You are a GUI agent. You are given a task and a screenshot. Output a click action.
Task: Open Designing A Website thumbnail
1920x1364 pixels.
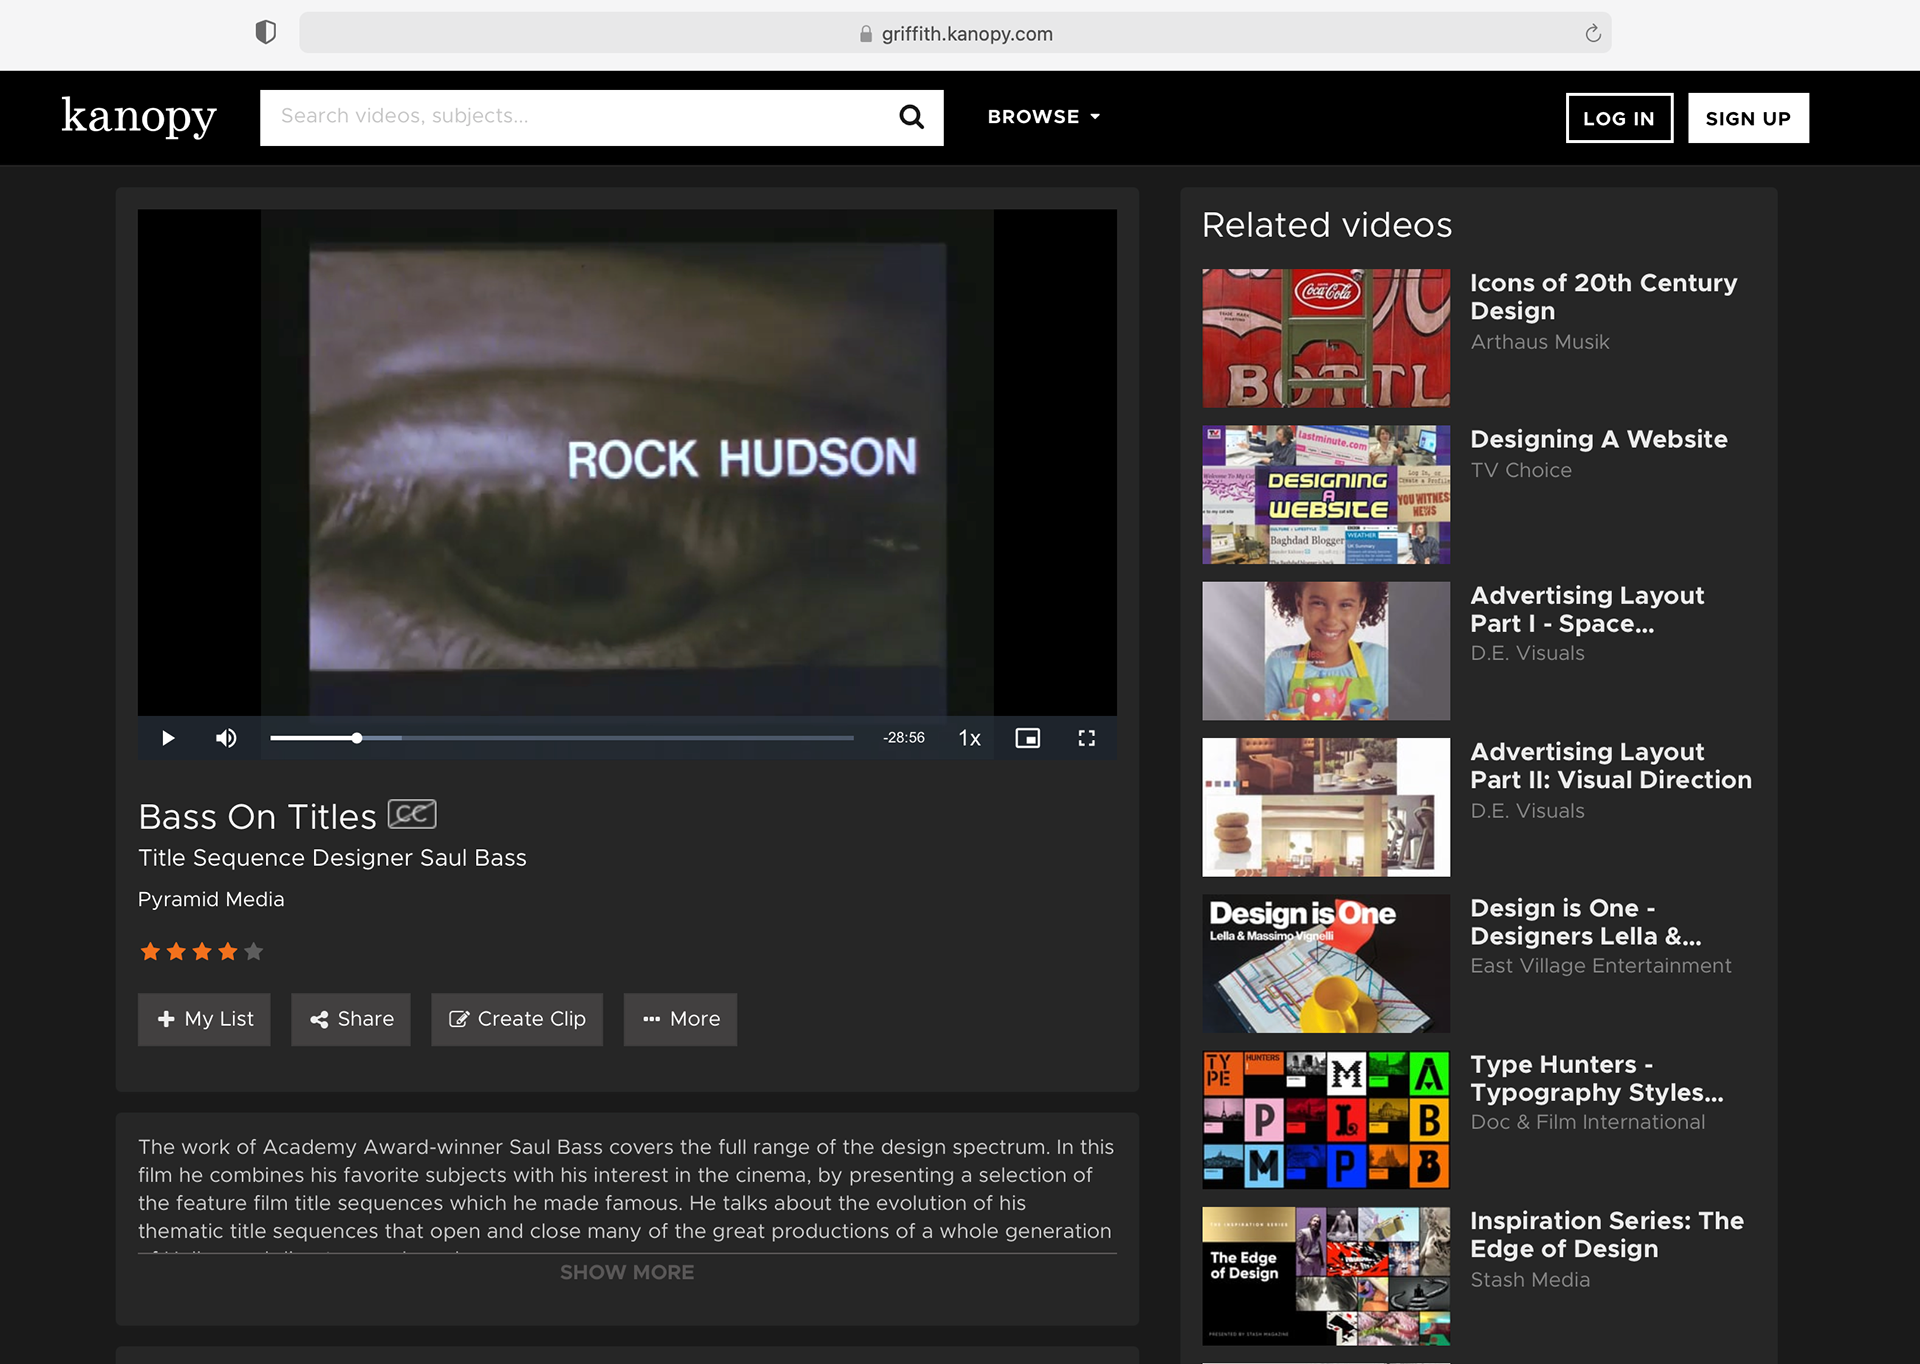(1326, 495)
